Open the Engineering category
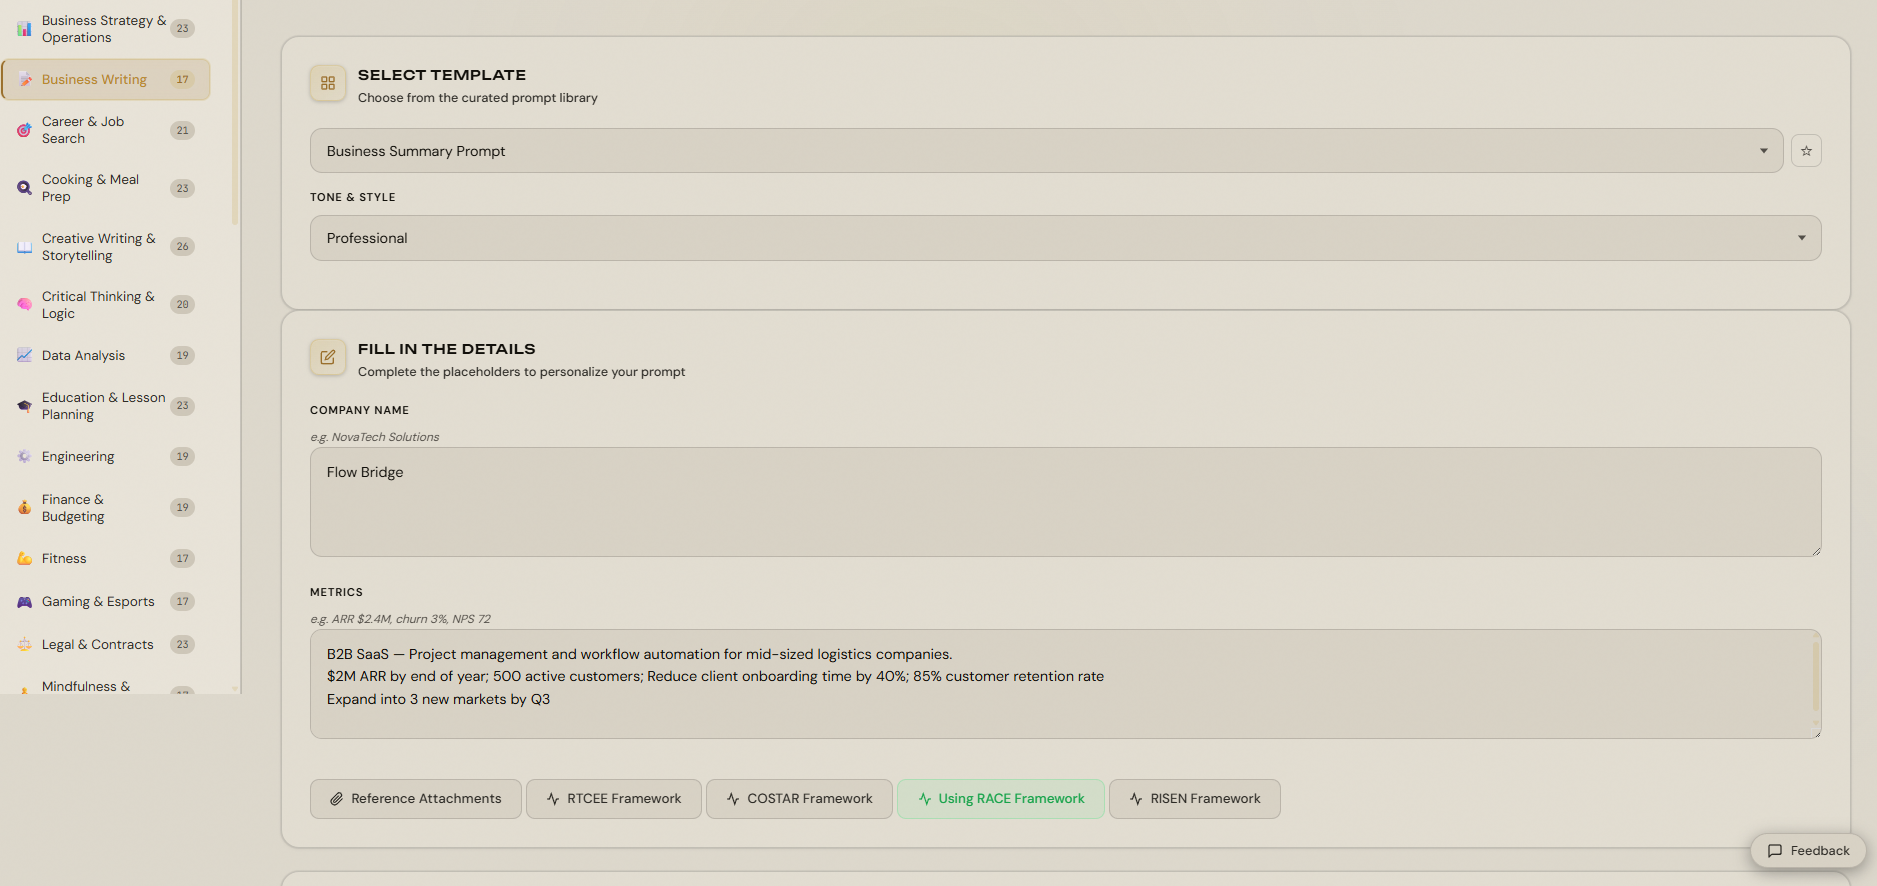The image size is (1877, 886). (105, 457)
